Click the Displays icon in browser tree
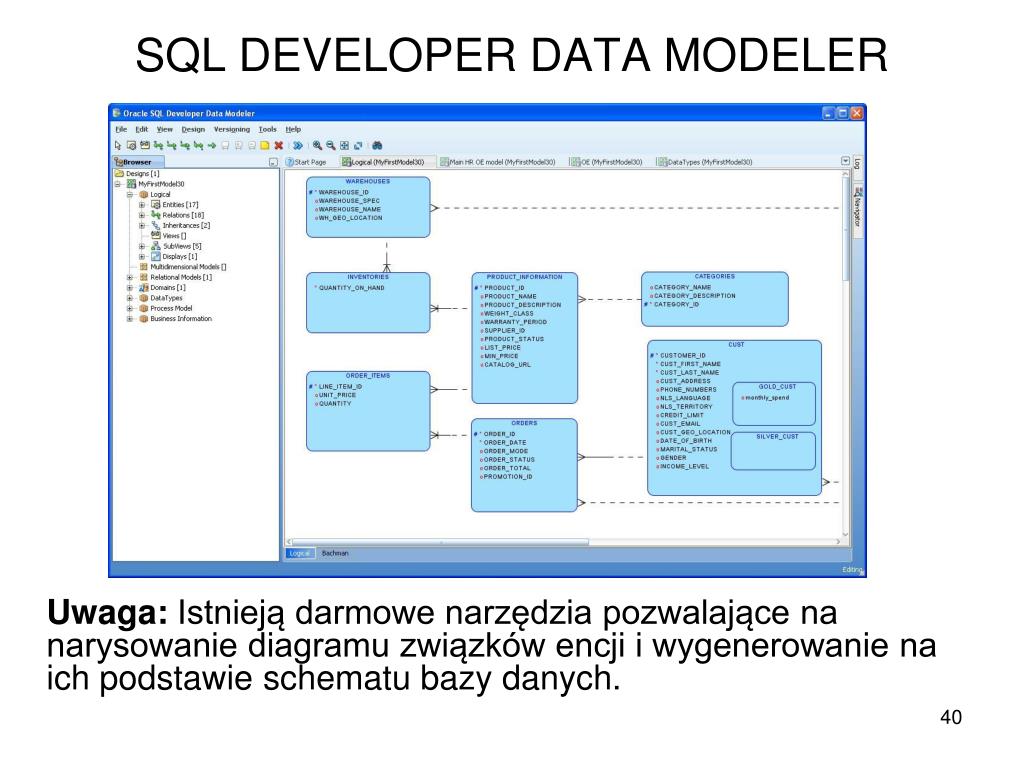1024x768 pixels. coord(155,257)
